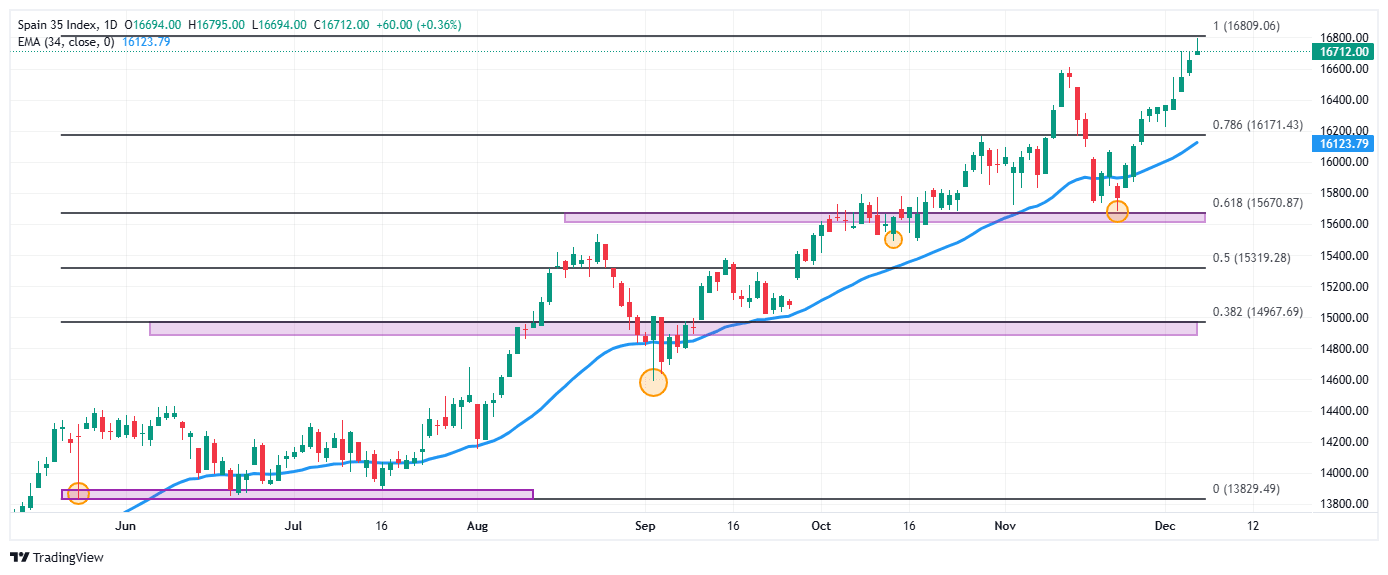Click the TradingView logo
This screenshot has height=575, width=1388.
tap(57, 557)
